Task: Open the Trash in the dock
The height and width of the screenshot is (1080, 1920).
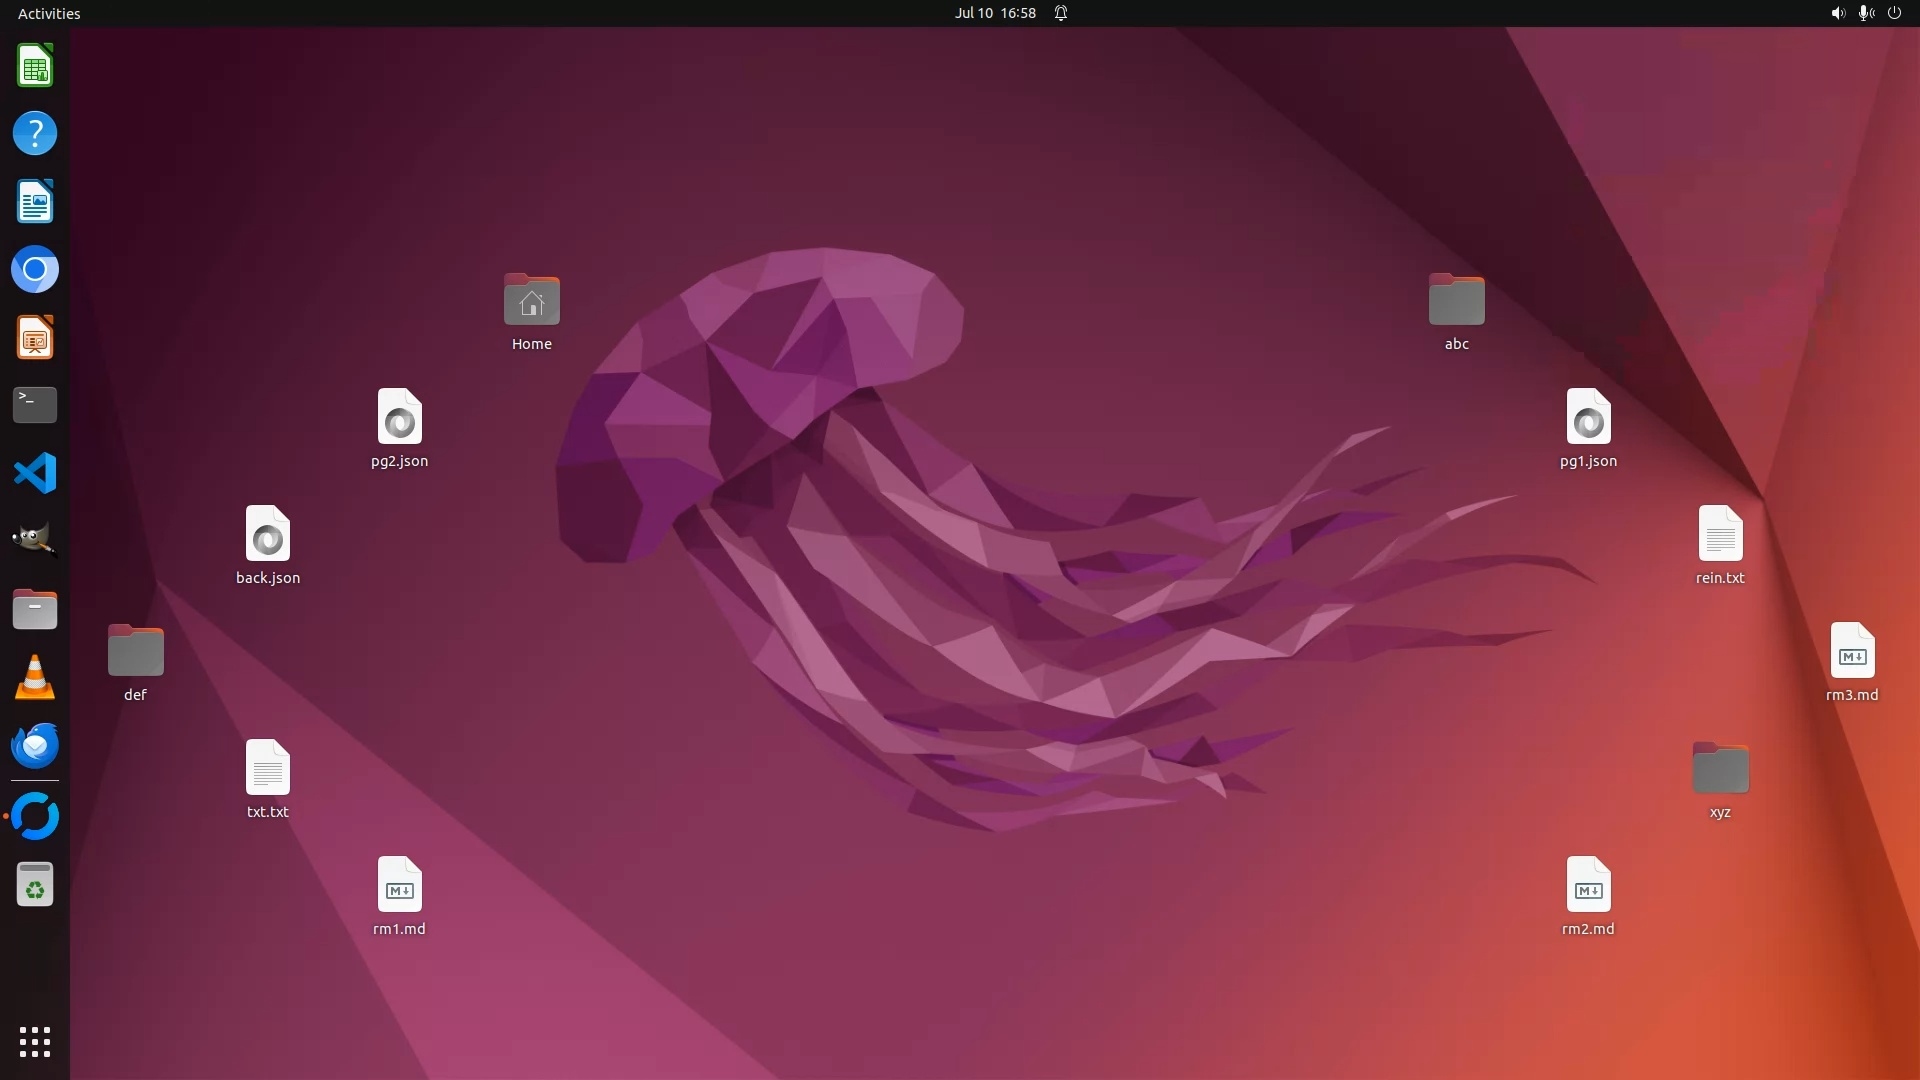Action: pos(35,885)
